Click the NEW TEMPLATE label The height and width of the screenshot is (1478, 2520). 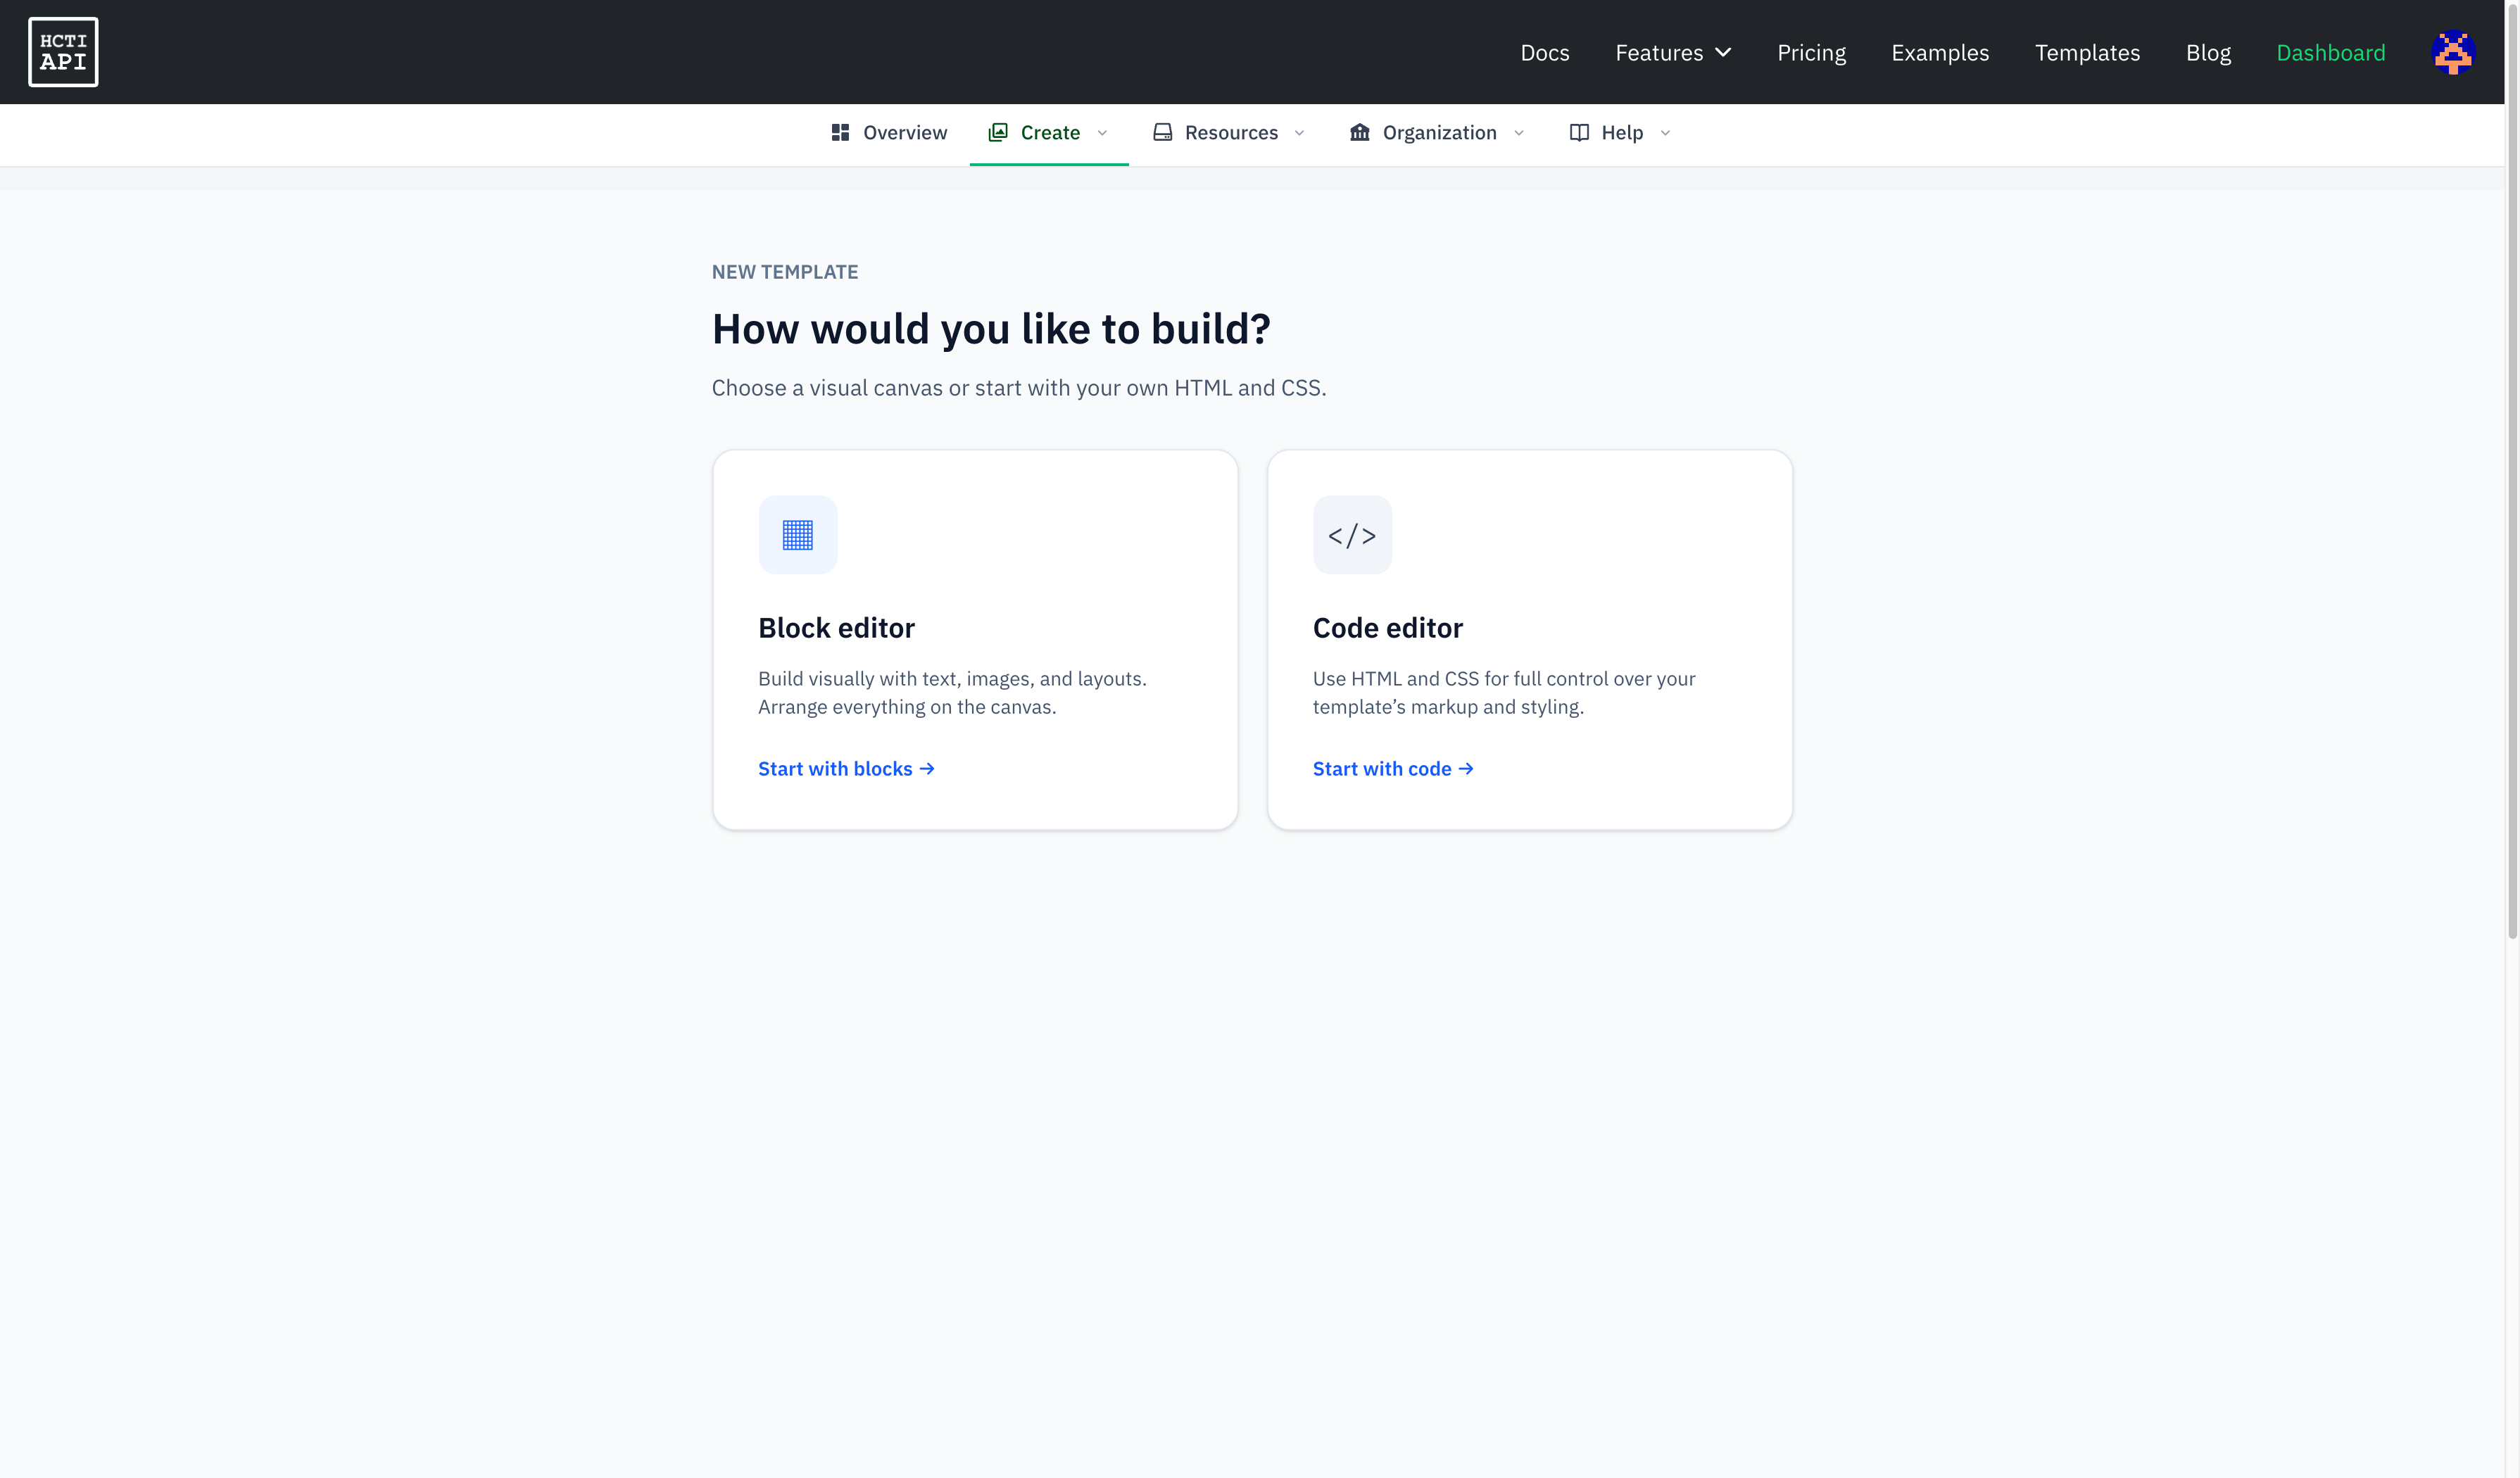click(x=785, y=272)
